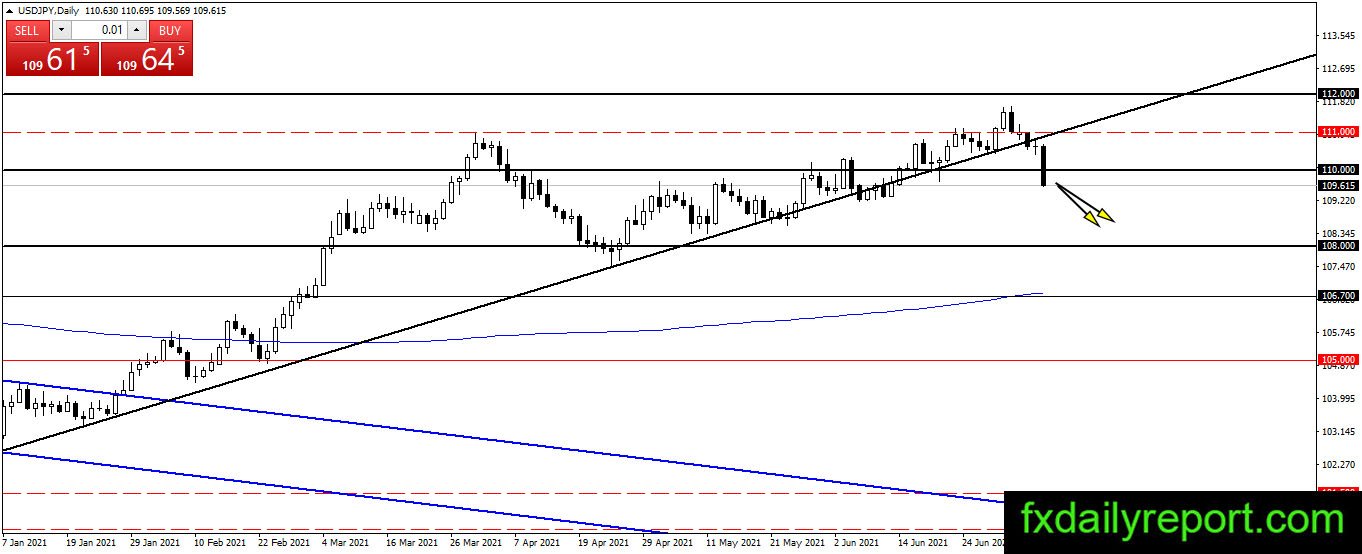Click the 26 Mar 2021 date label

click(475, 543)
